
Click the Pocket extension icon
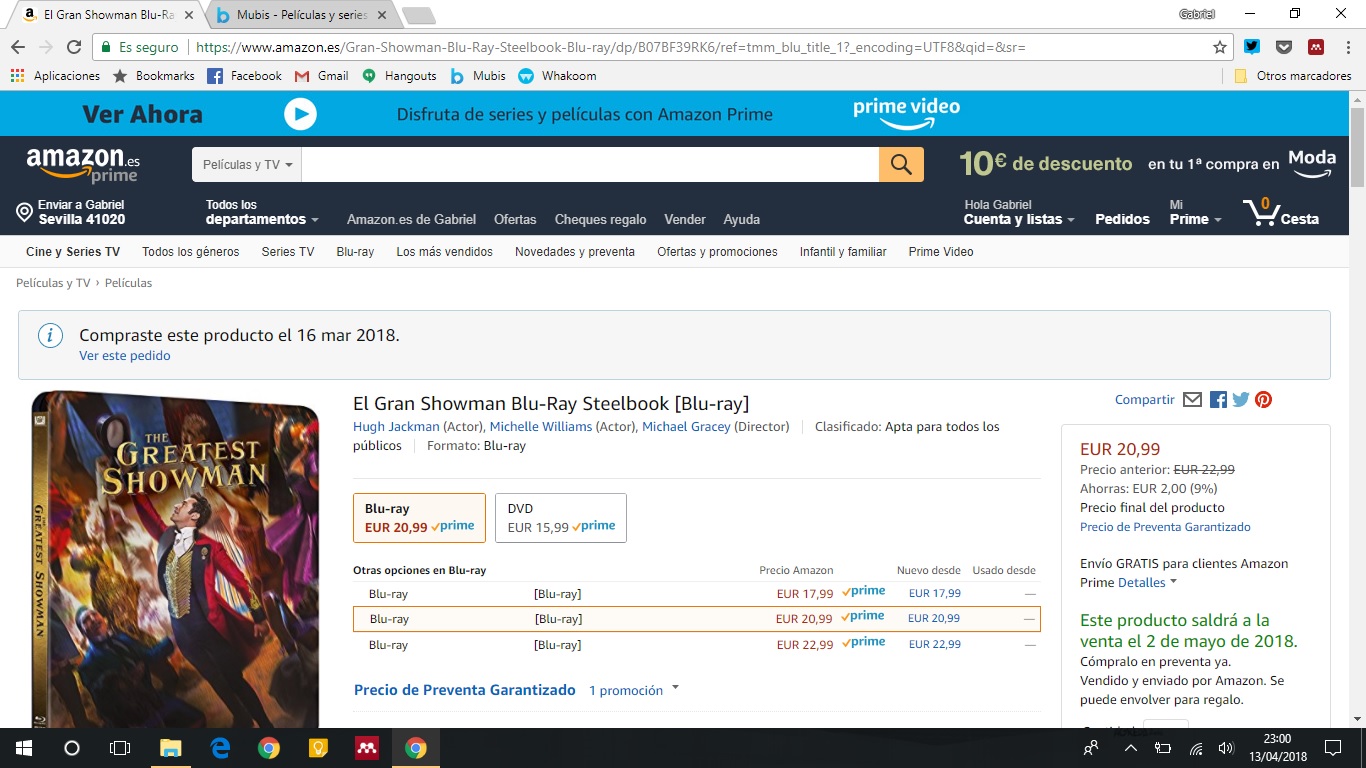coord(1284,47)
